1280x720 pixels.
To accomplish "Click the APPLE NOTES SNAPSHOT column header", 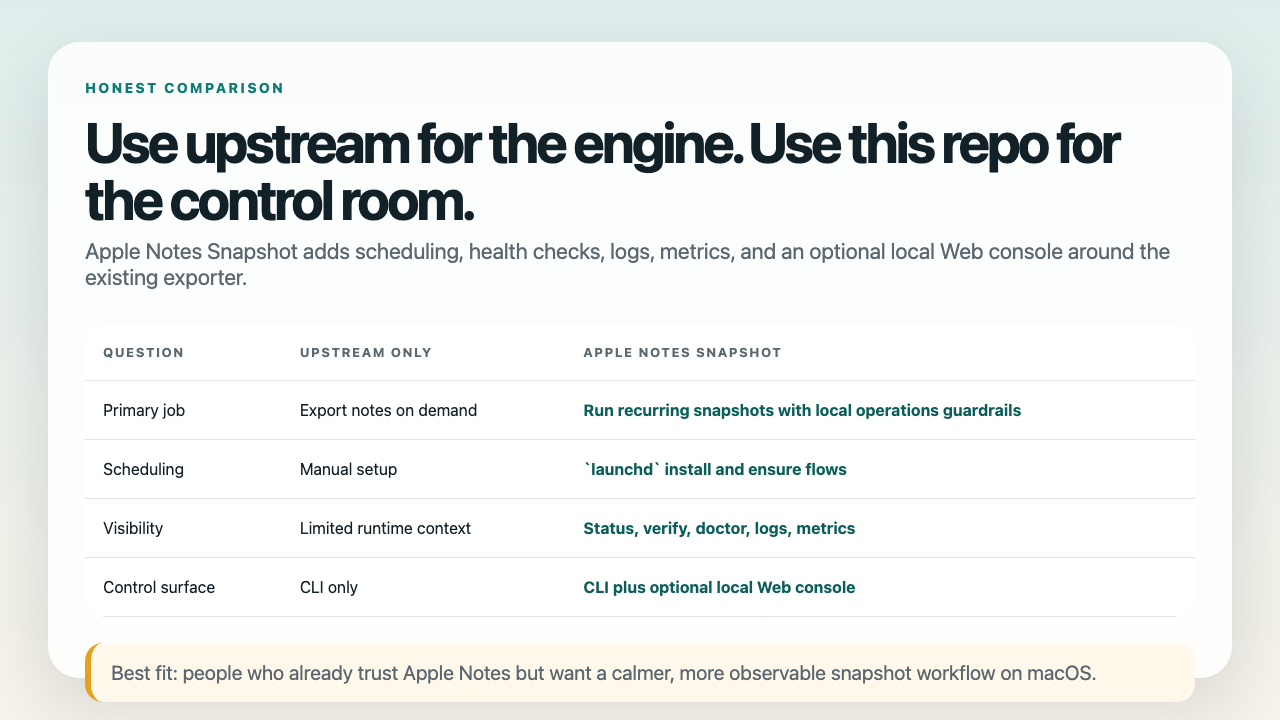I will 682,352.
